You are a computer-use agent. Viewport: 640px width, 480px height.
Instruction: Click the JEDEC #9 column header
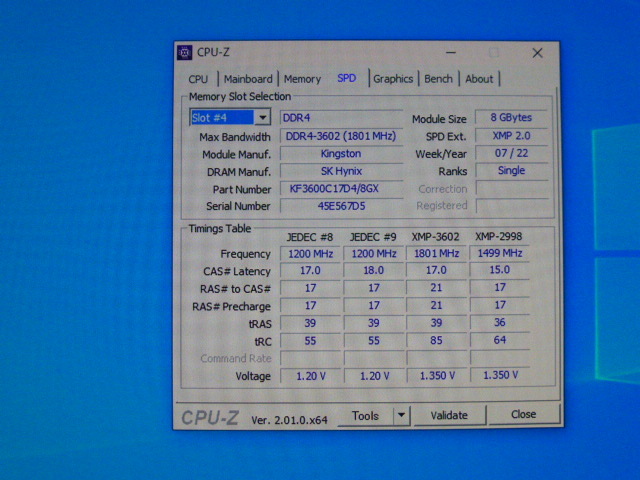(373, 237)
